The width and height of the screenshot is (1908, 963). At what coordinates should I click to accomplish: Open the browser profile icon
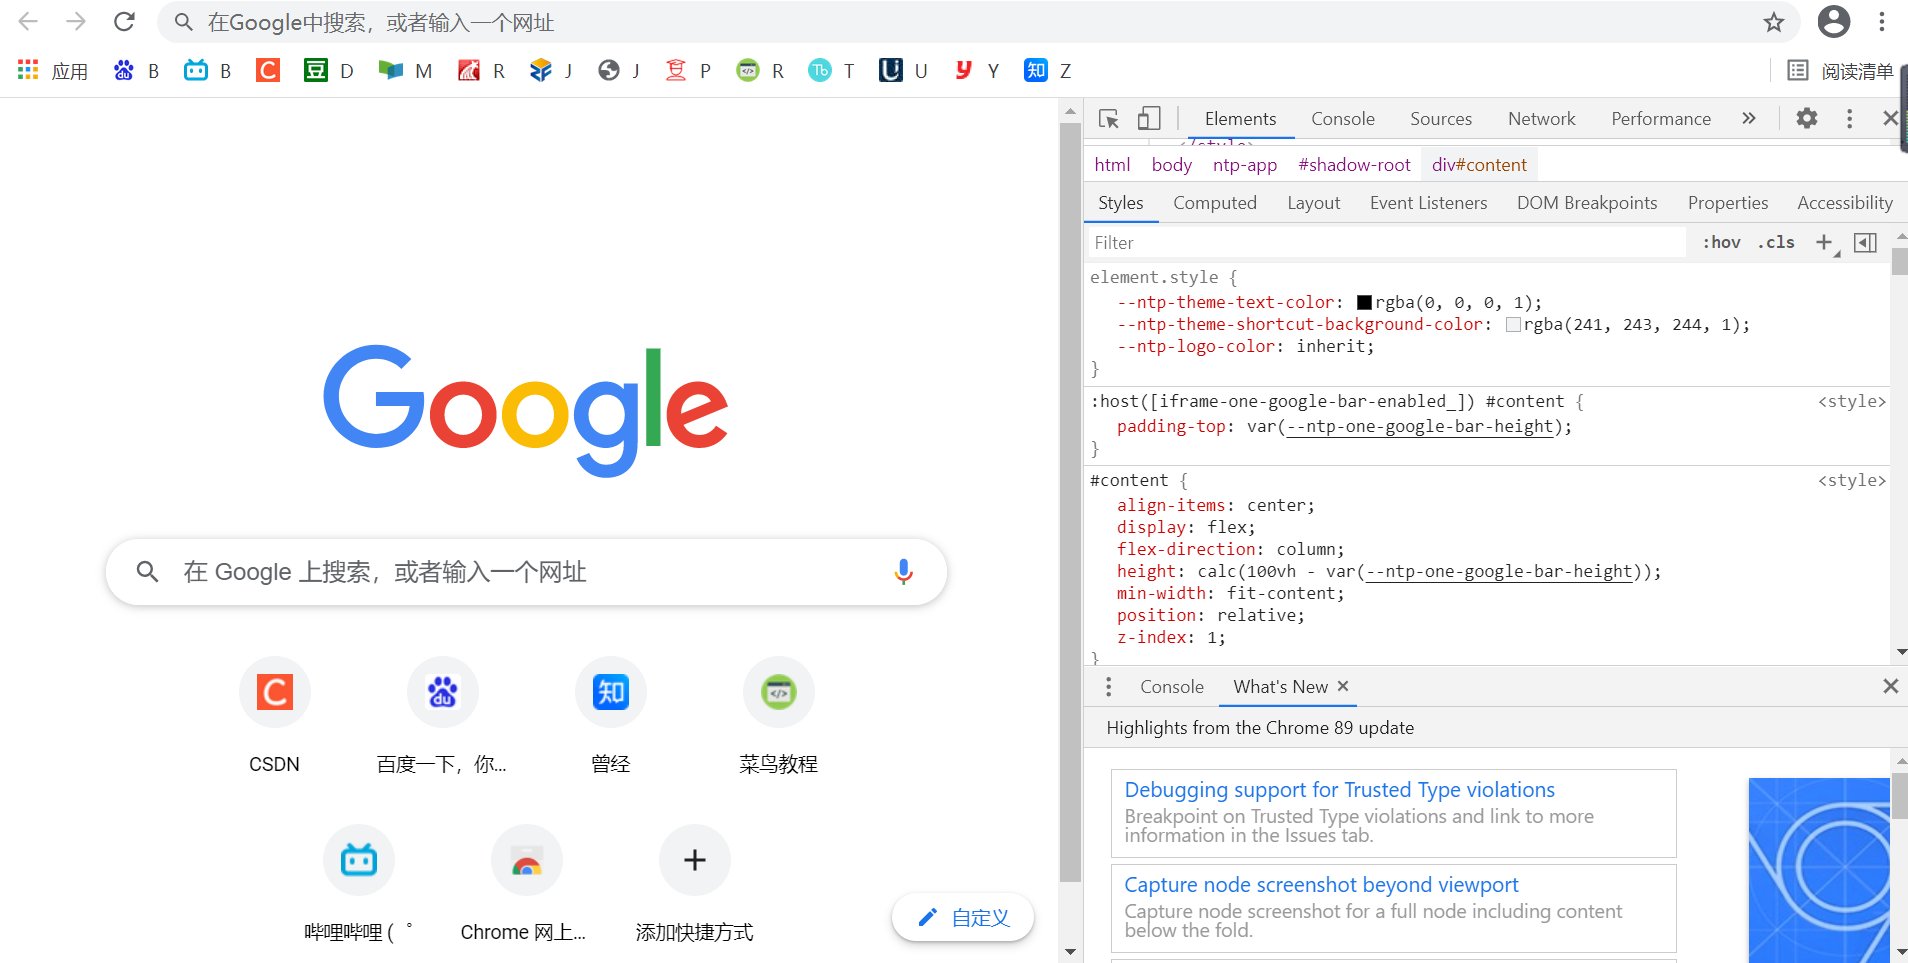click(1835, 21)
